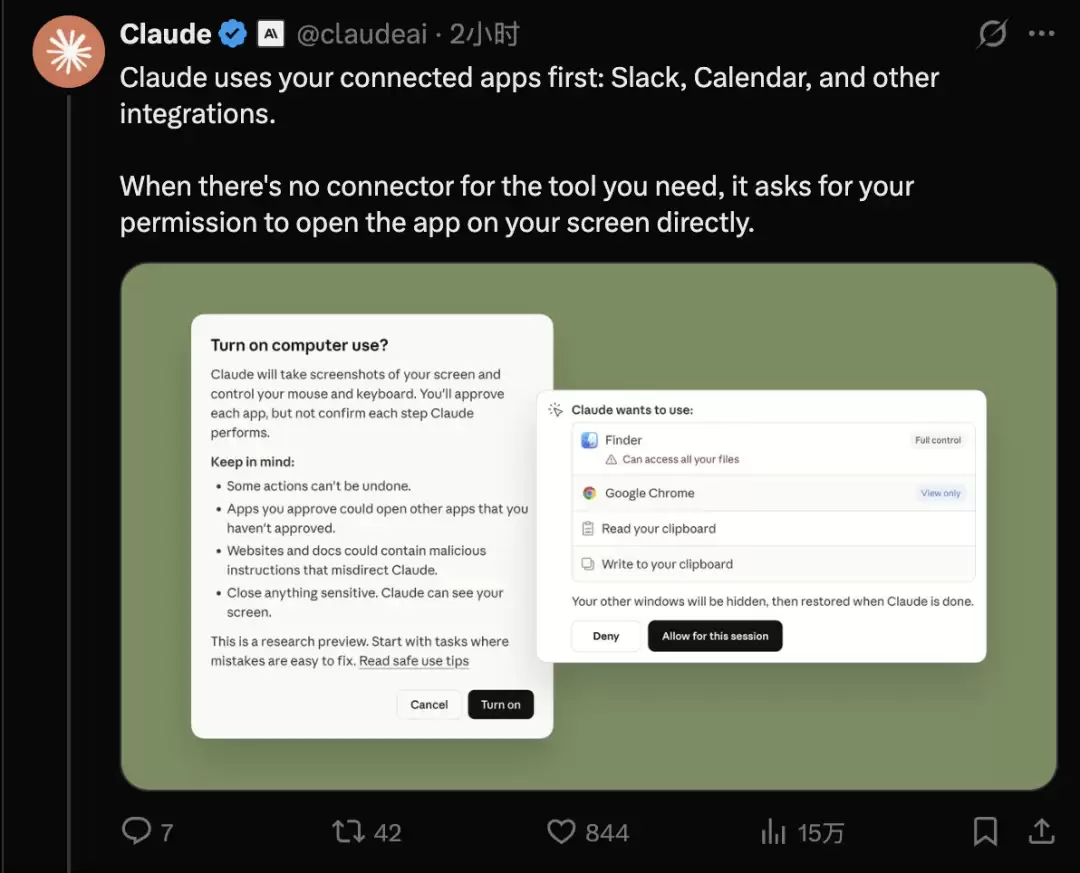Repost the tweet with retweet icon

tap(348, 831)
